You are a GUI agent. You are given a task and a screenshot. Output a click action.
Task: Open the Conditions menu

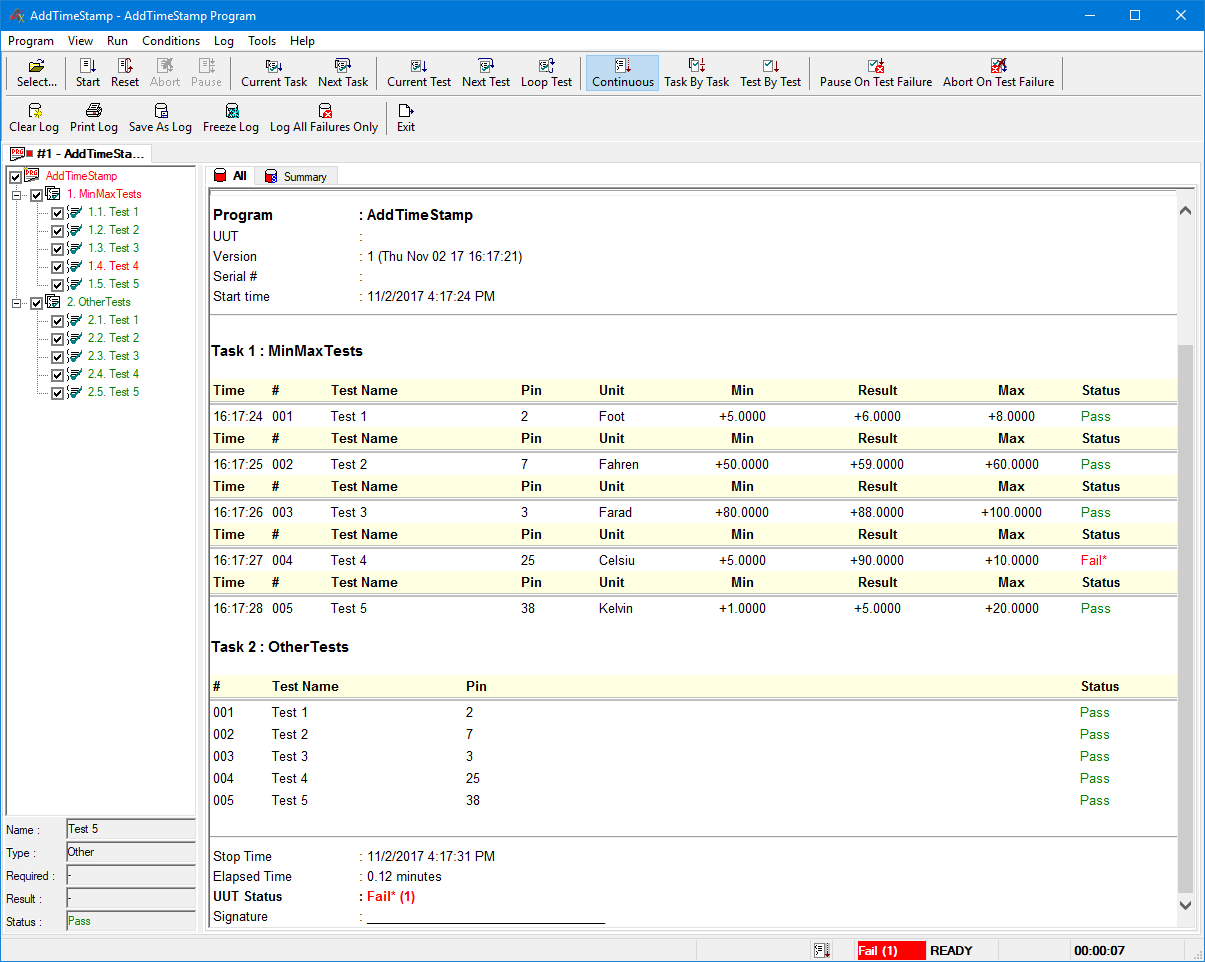171,41
